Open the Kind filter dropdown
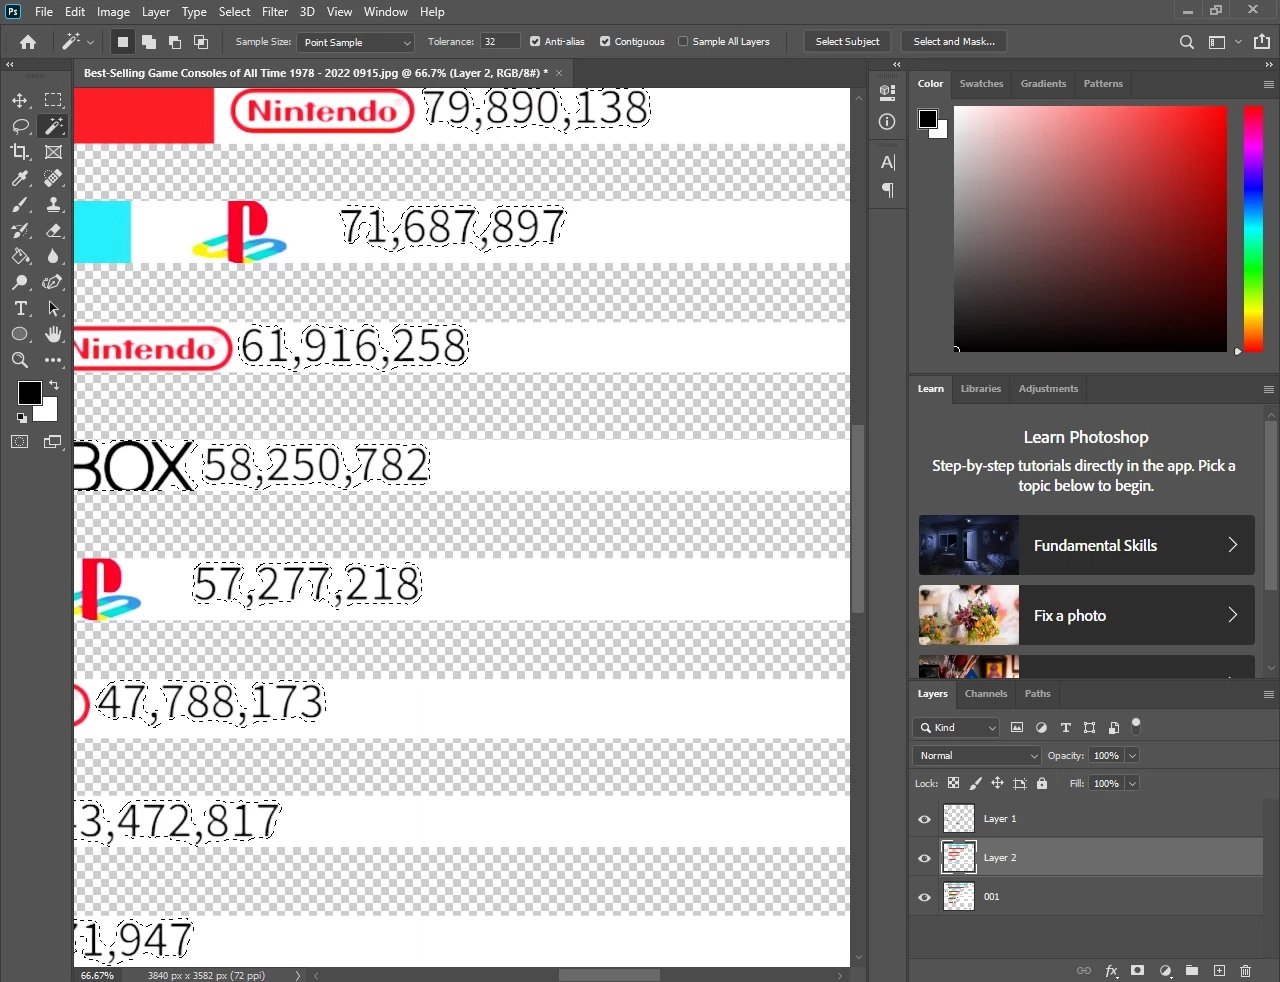Image resolution: width=1280 pixels, height=982 pixels. pos(956,728)
